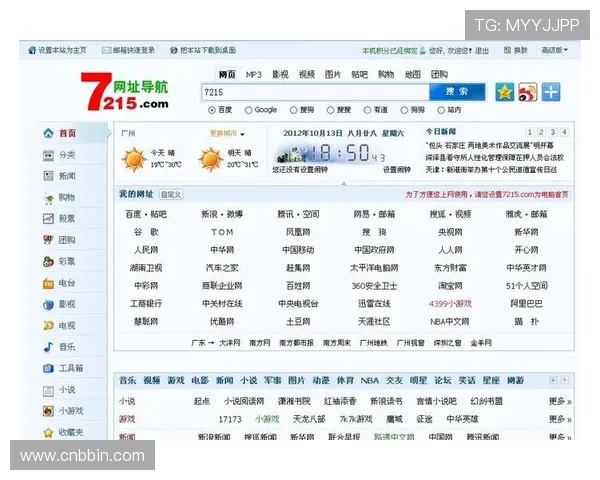
Task: Click the 设置本站为主页 house icon
Action: [x=32, y=50]
